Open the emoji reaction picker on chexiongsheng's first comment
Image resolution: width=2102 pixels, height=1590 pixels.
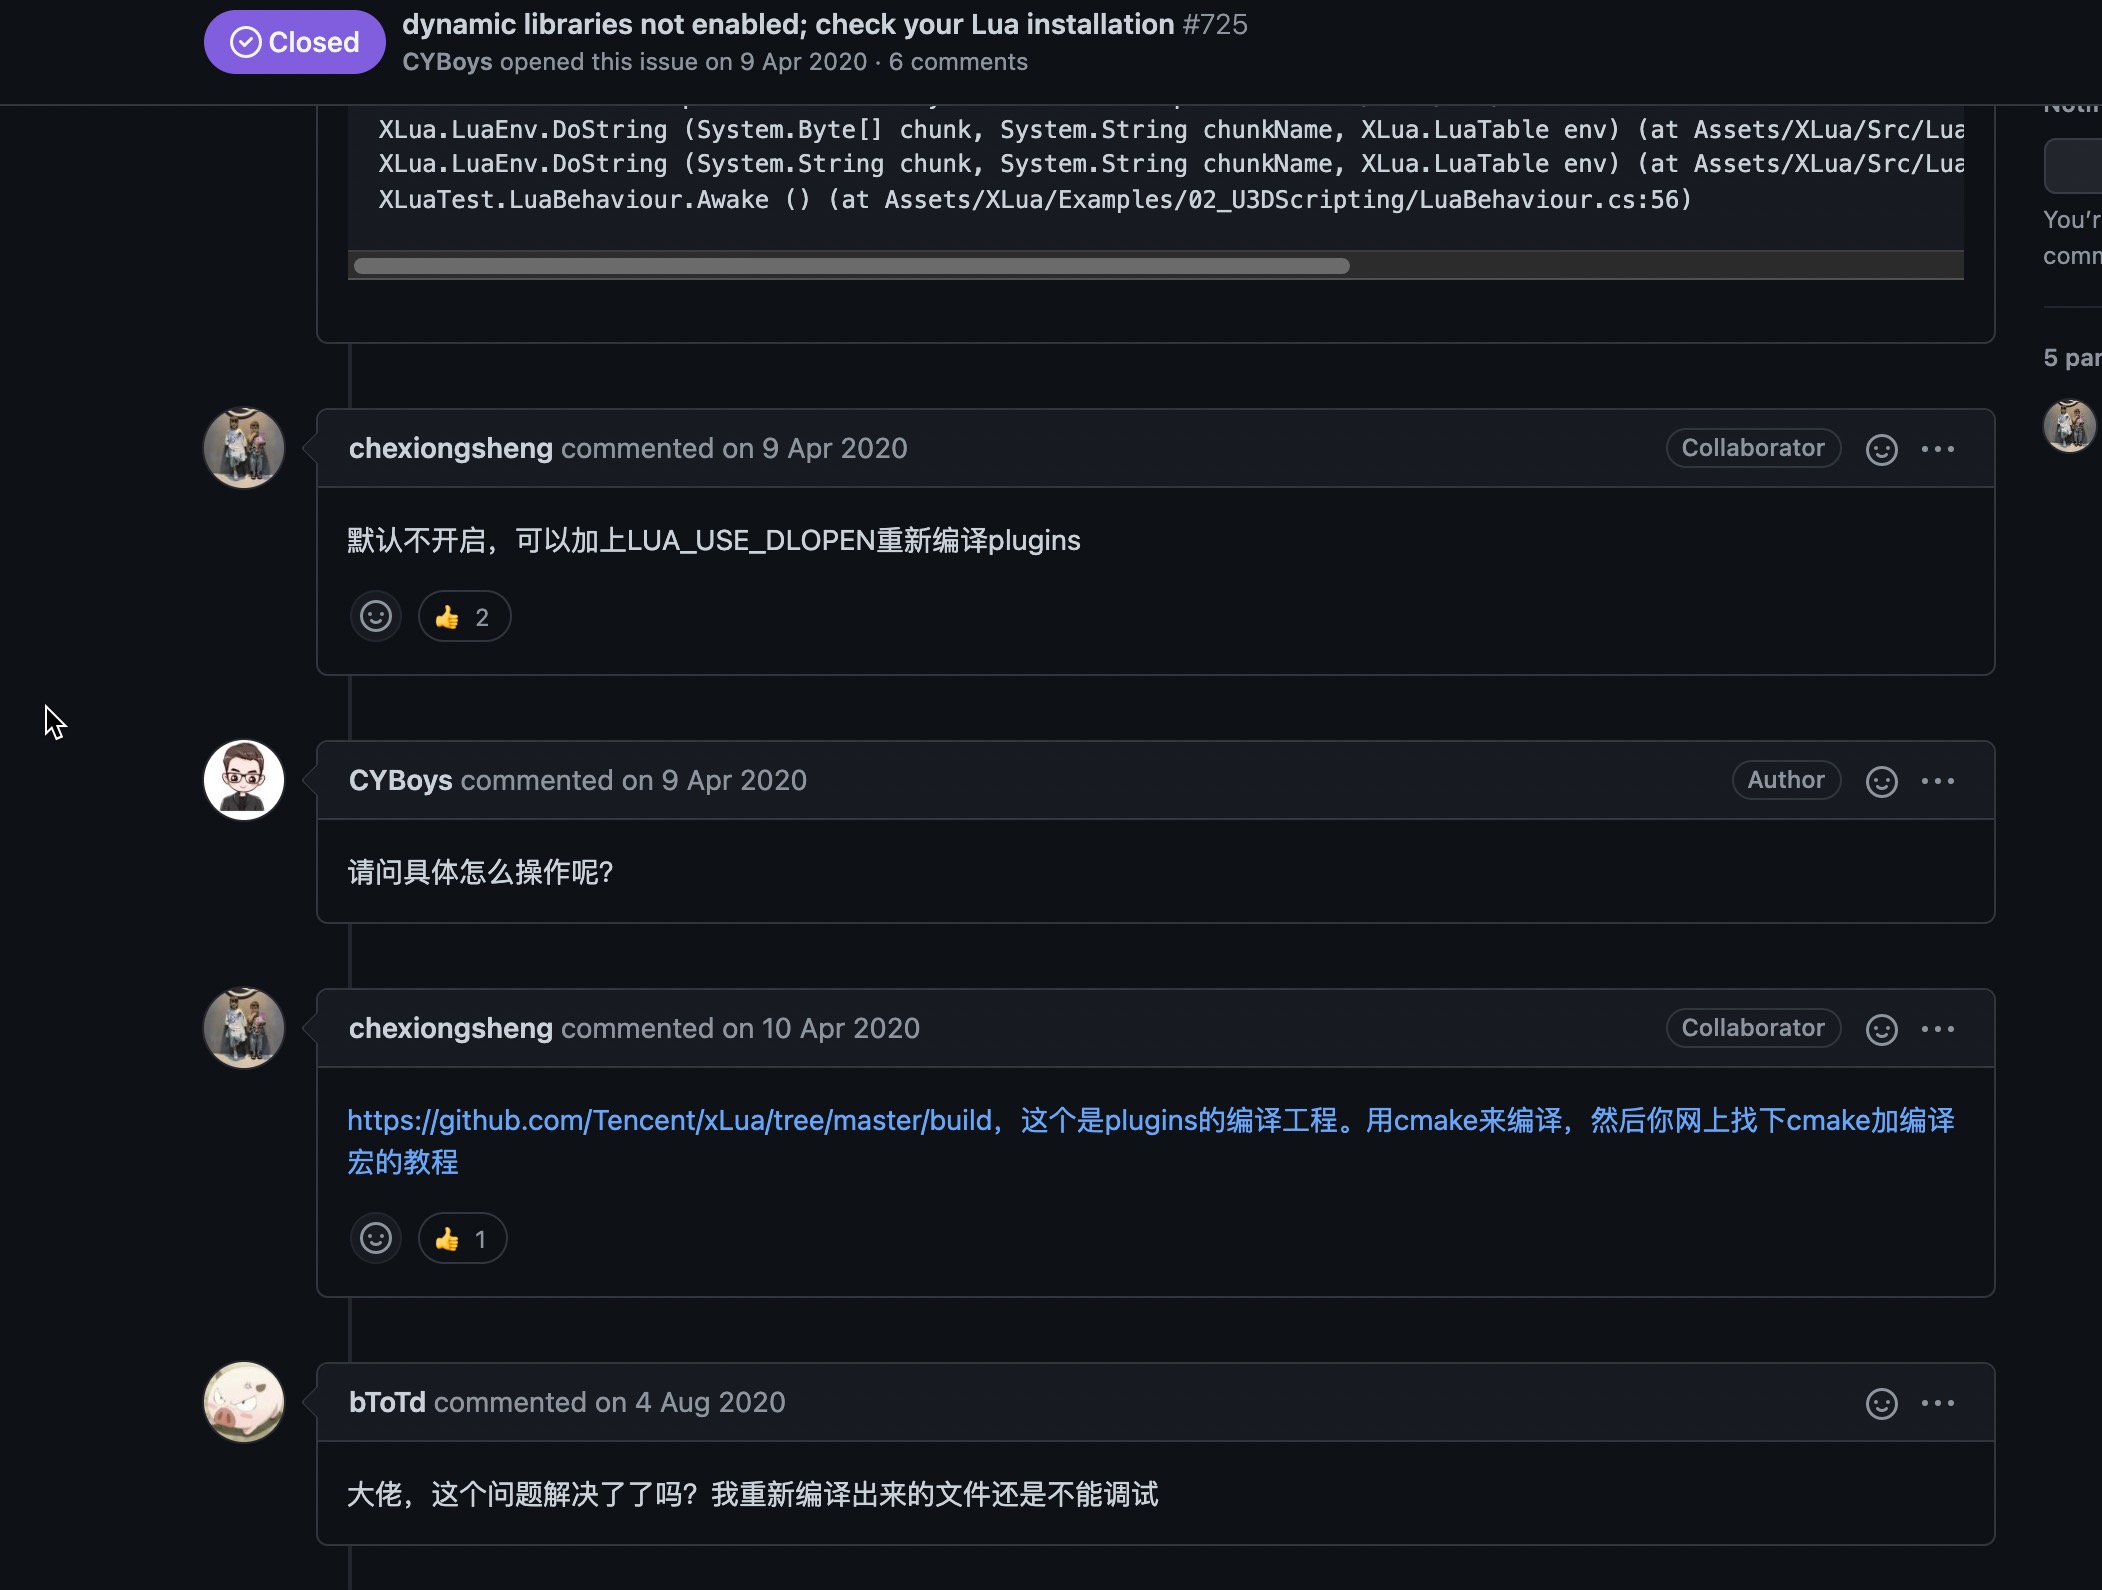coord(1881,450)
